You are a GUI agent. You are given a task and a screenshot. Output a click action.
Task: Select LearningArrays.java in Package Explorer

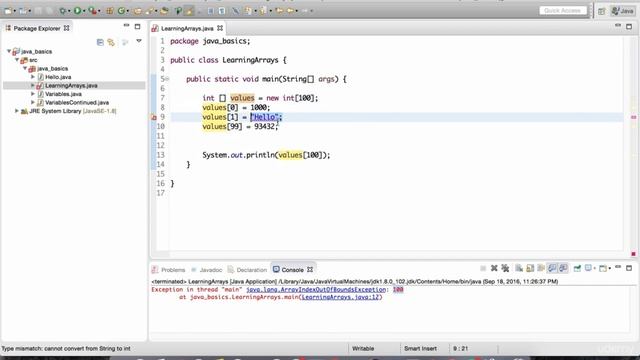coord(71,85)
